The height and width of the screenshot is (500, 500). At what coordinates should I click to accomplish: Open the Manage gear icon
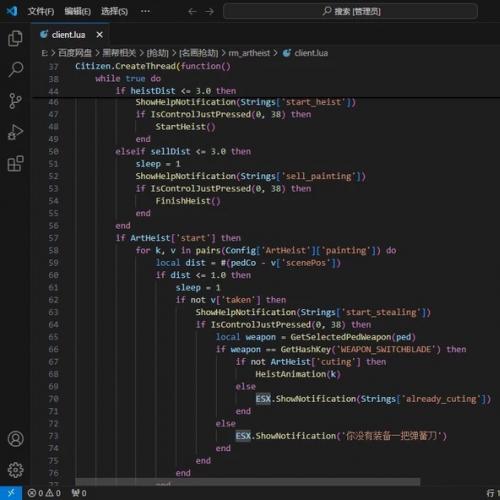[15, 470]
